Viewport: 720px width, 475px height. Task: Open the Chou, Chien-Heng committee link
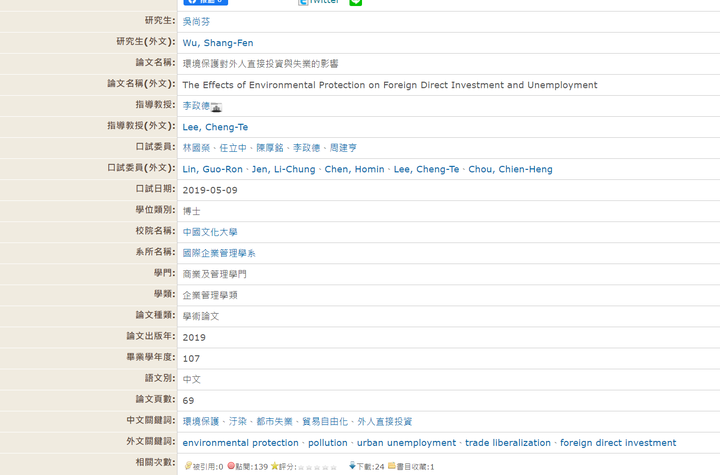pos(510,169)
